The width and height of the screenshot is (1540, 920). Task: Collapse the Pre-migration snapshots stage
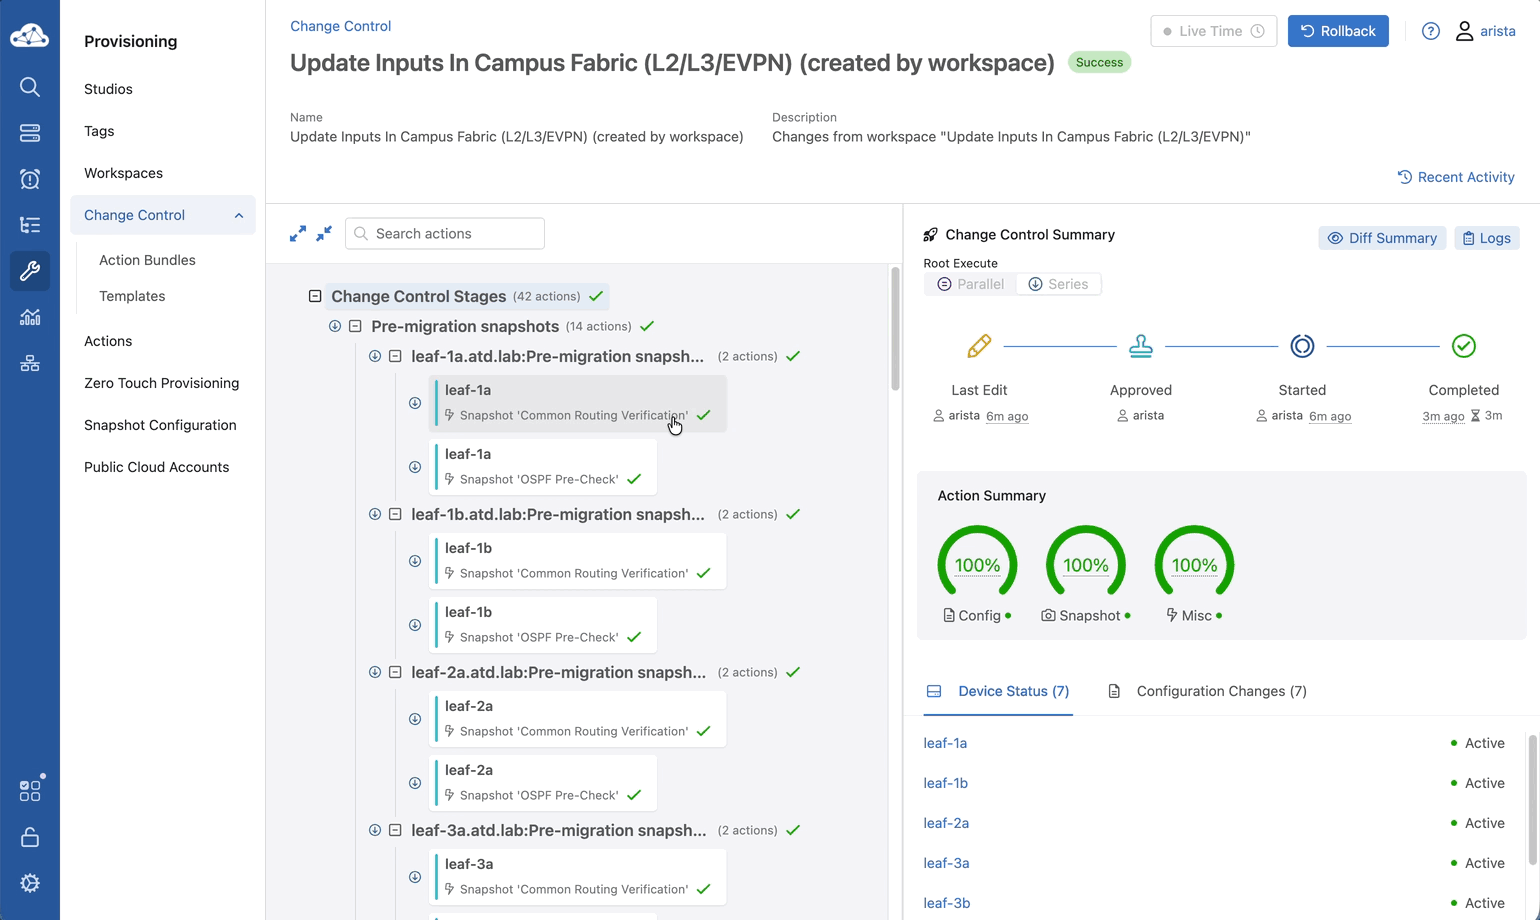coord(355,326)
